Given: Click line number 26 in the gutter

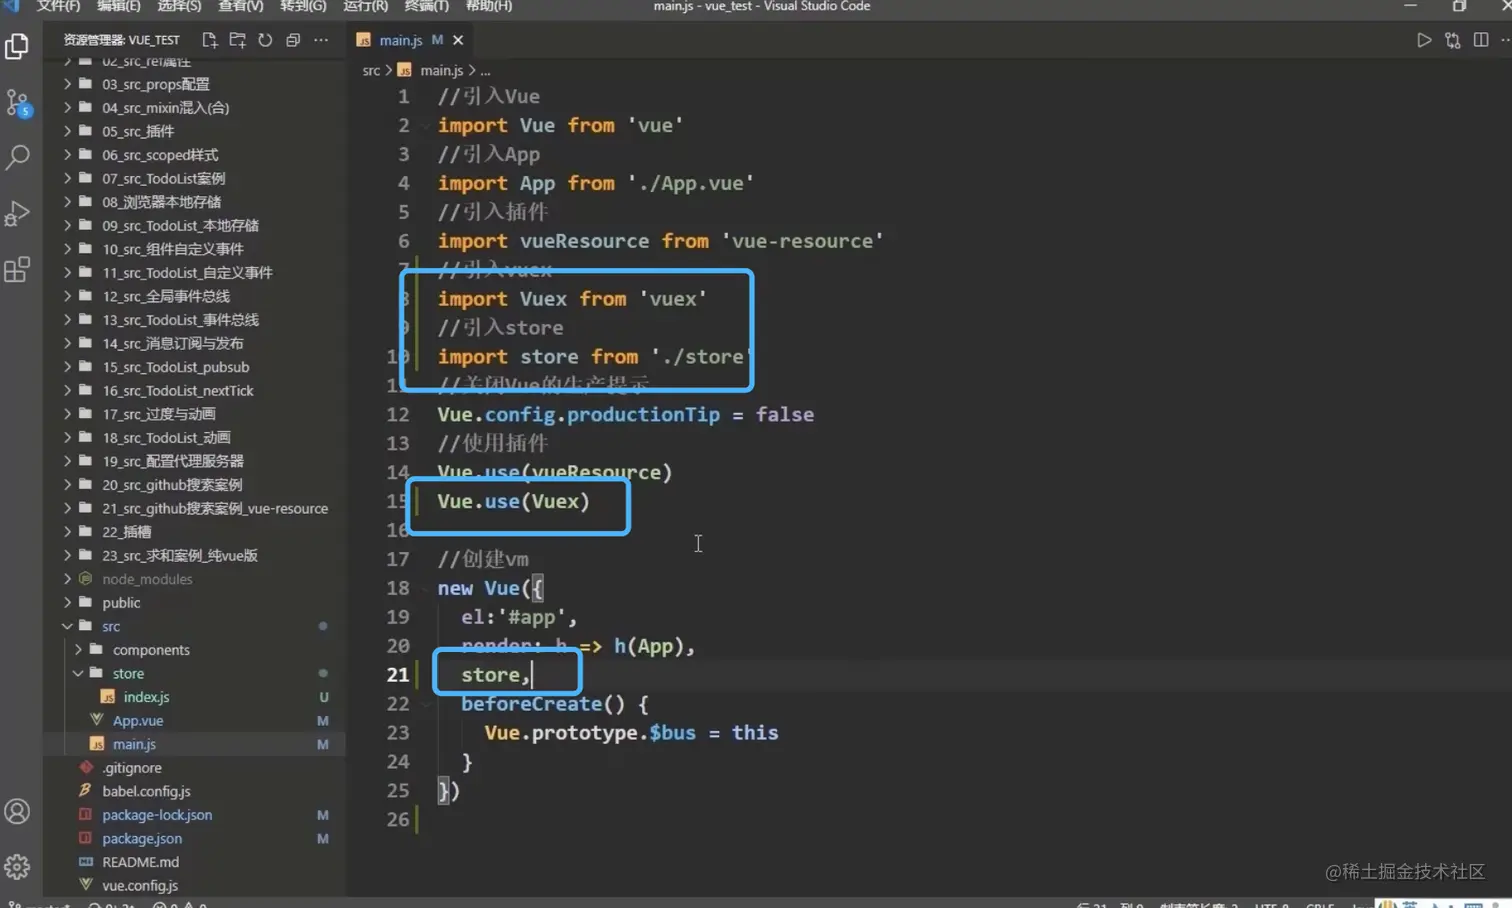Looking at the screenshot, I should point(398,819).
